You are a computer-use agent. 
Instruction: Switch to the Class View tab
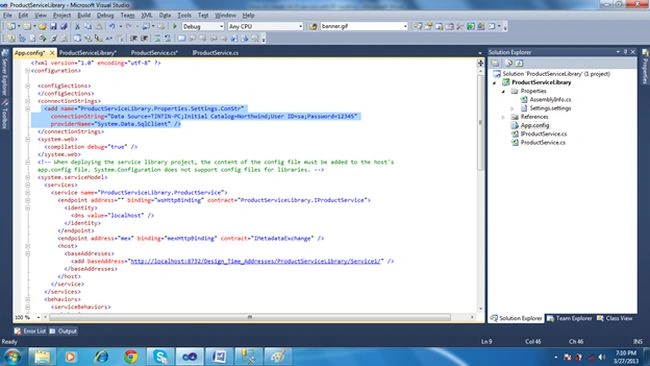(x=615, y=318)
